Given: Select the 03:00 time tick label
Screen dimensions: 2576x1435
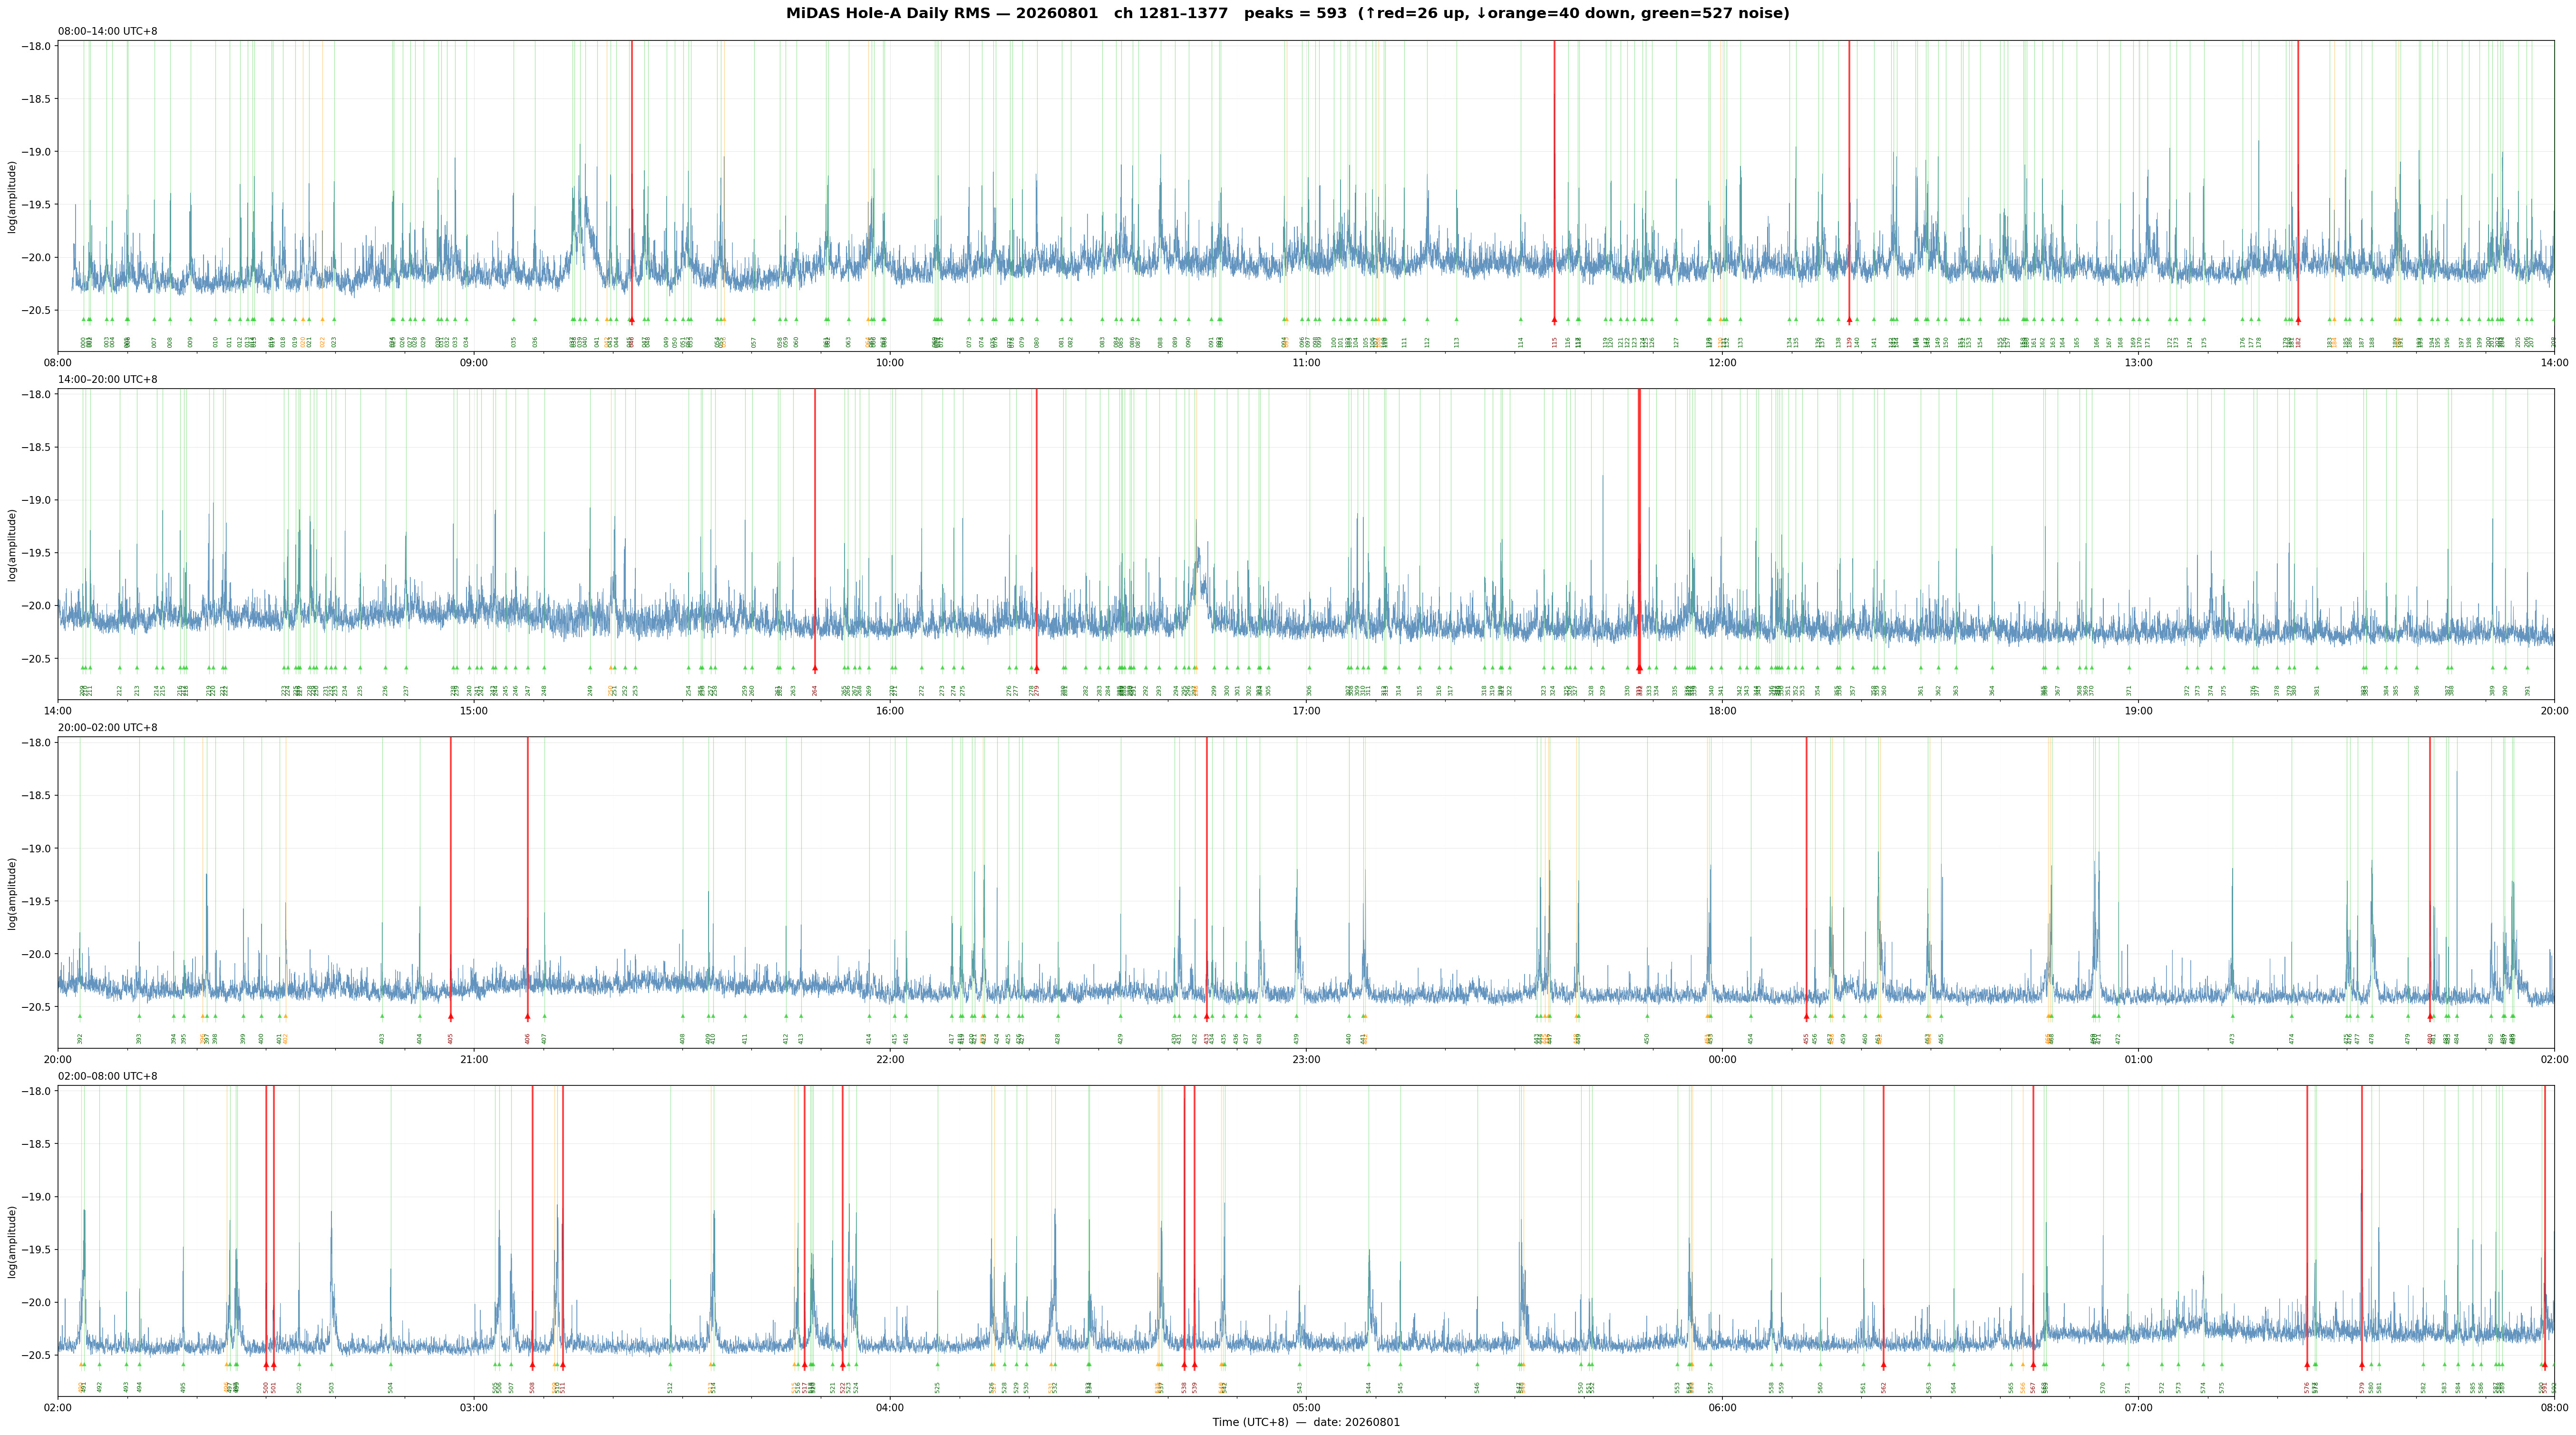Looking at the screenshot, I should (x=474, y=1408).
